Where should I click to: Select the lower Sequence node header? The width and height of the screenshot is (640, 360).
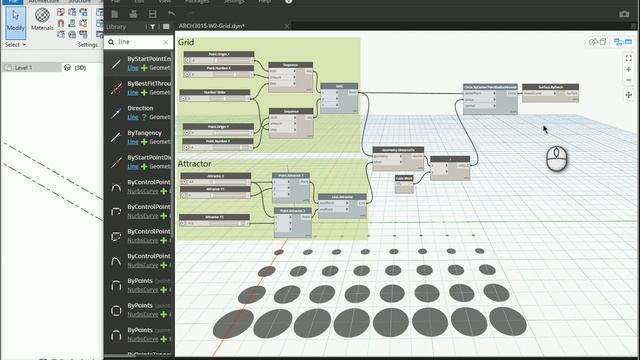click(x=291, y=111)
